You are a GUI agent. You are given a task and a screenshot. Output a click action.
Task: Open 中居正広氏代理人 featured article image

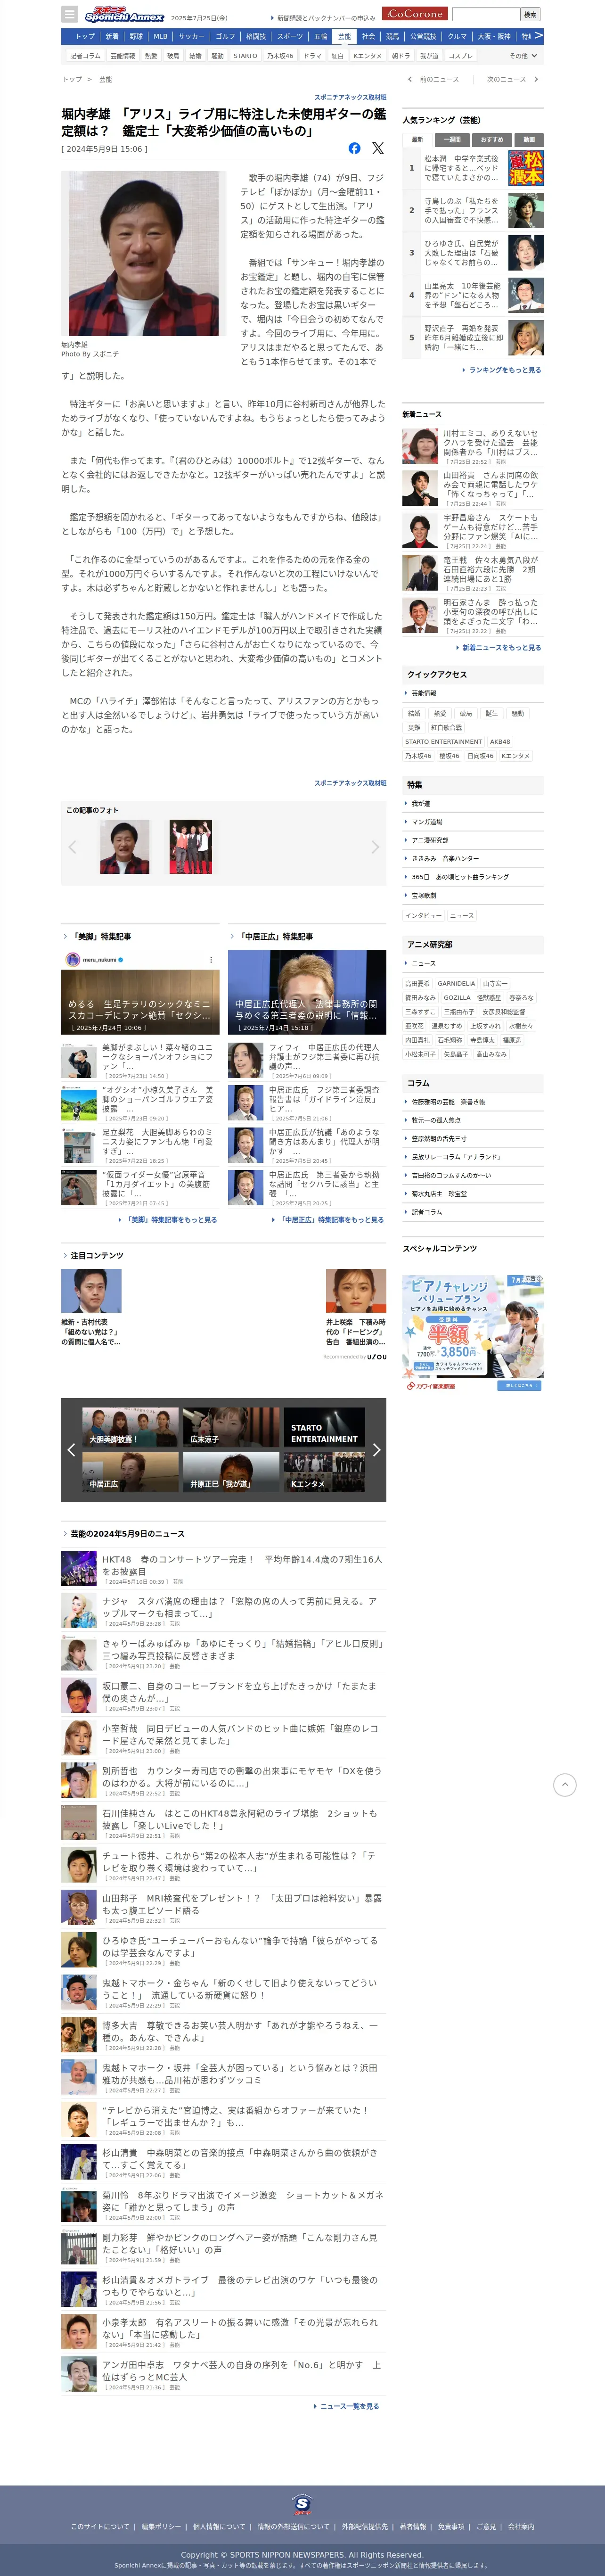click(307, 992)
